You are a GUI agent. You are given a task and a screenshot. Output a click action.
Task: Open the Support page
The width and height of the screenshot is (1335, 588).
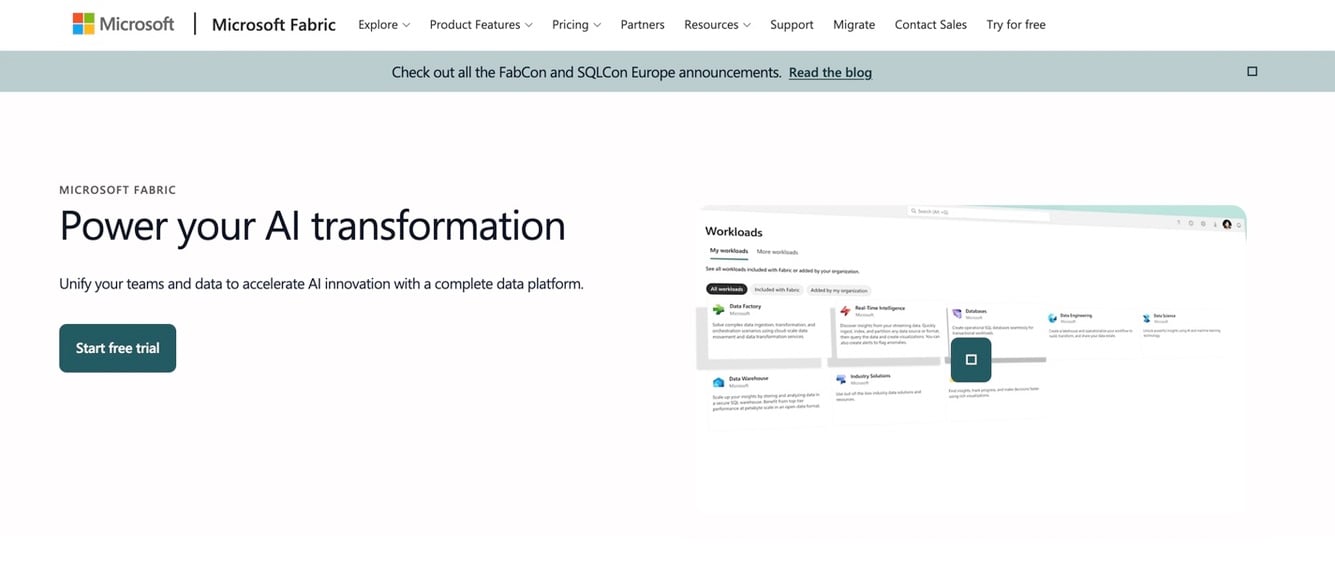point(791,24)
